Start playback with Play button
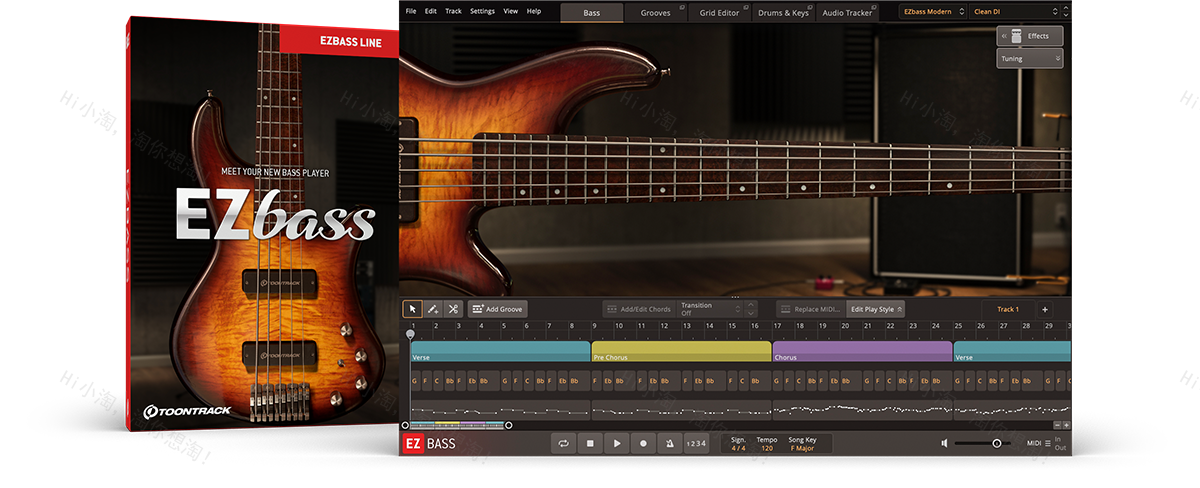1200x488 pixels. point(617,443)
